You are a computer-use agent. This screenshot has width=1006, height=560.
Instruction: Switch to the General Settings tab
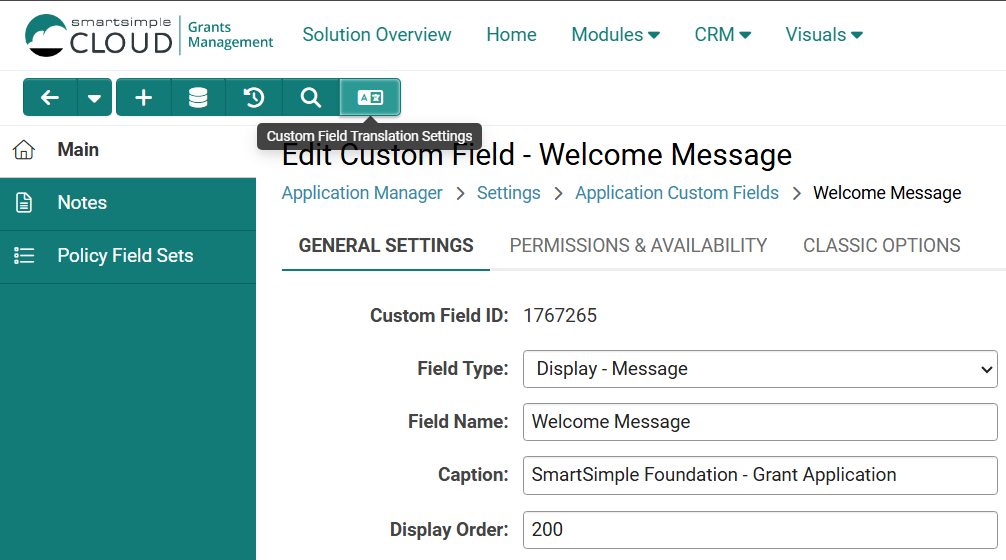[386, 246]
